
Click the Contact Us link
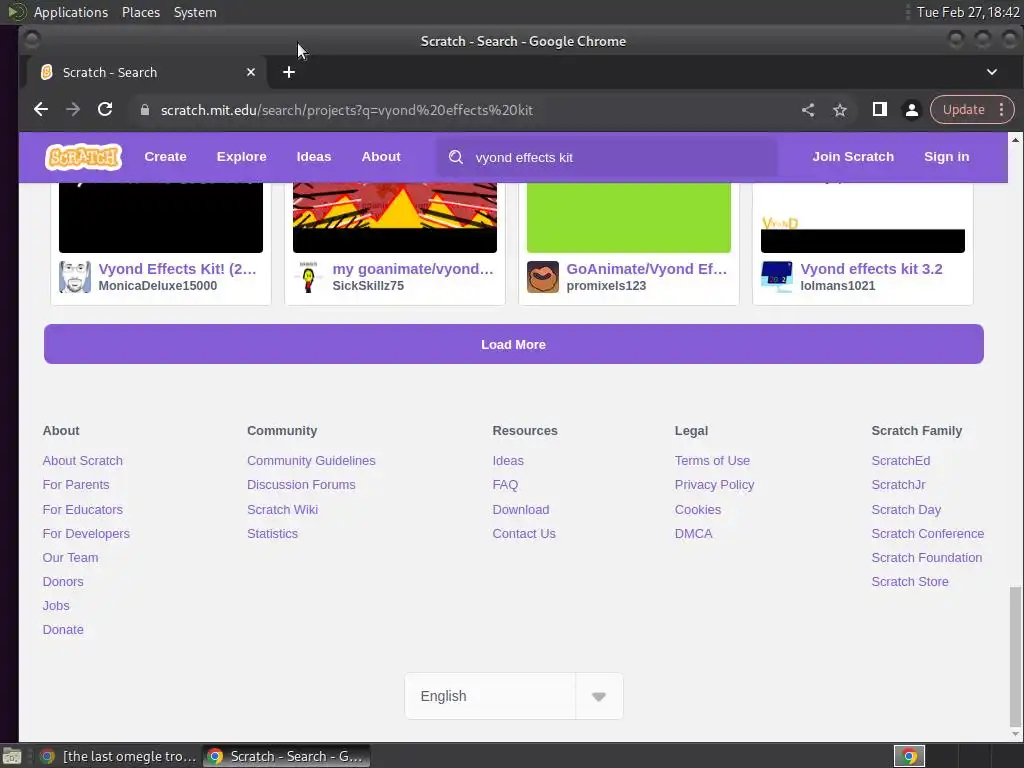pos(524,534)
